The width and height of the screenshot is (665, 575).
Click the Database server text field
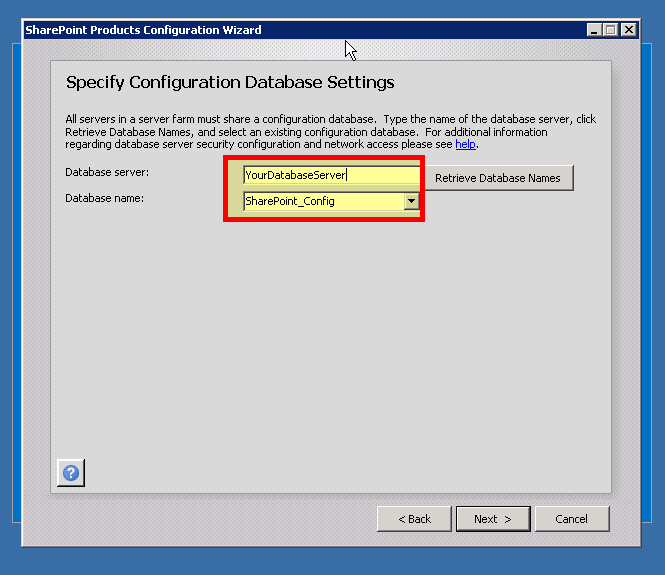(x=332, y=175)
